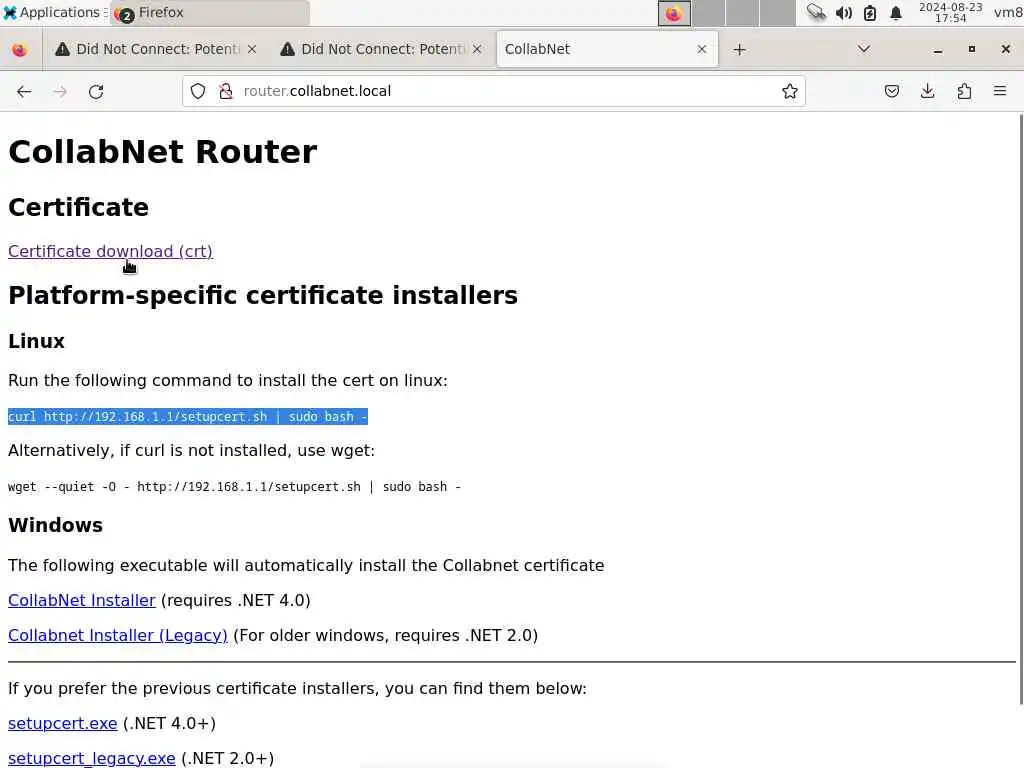Image resolution: width=1024 pixels, height=768 pixels.
Task: Click the CollabNet Router heading
Action: click(x=163, y=152)
